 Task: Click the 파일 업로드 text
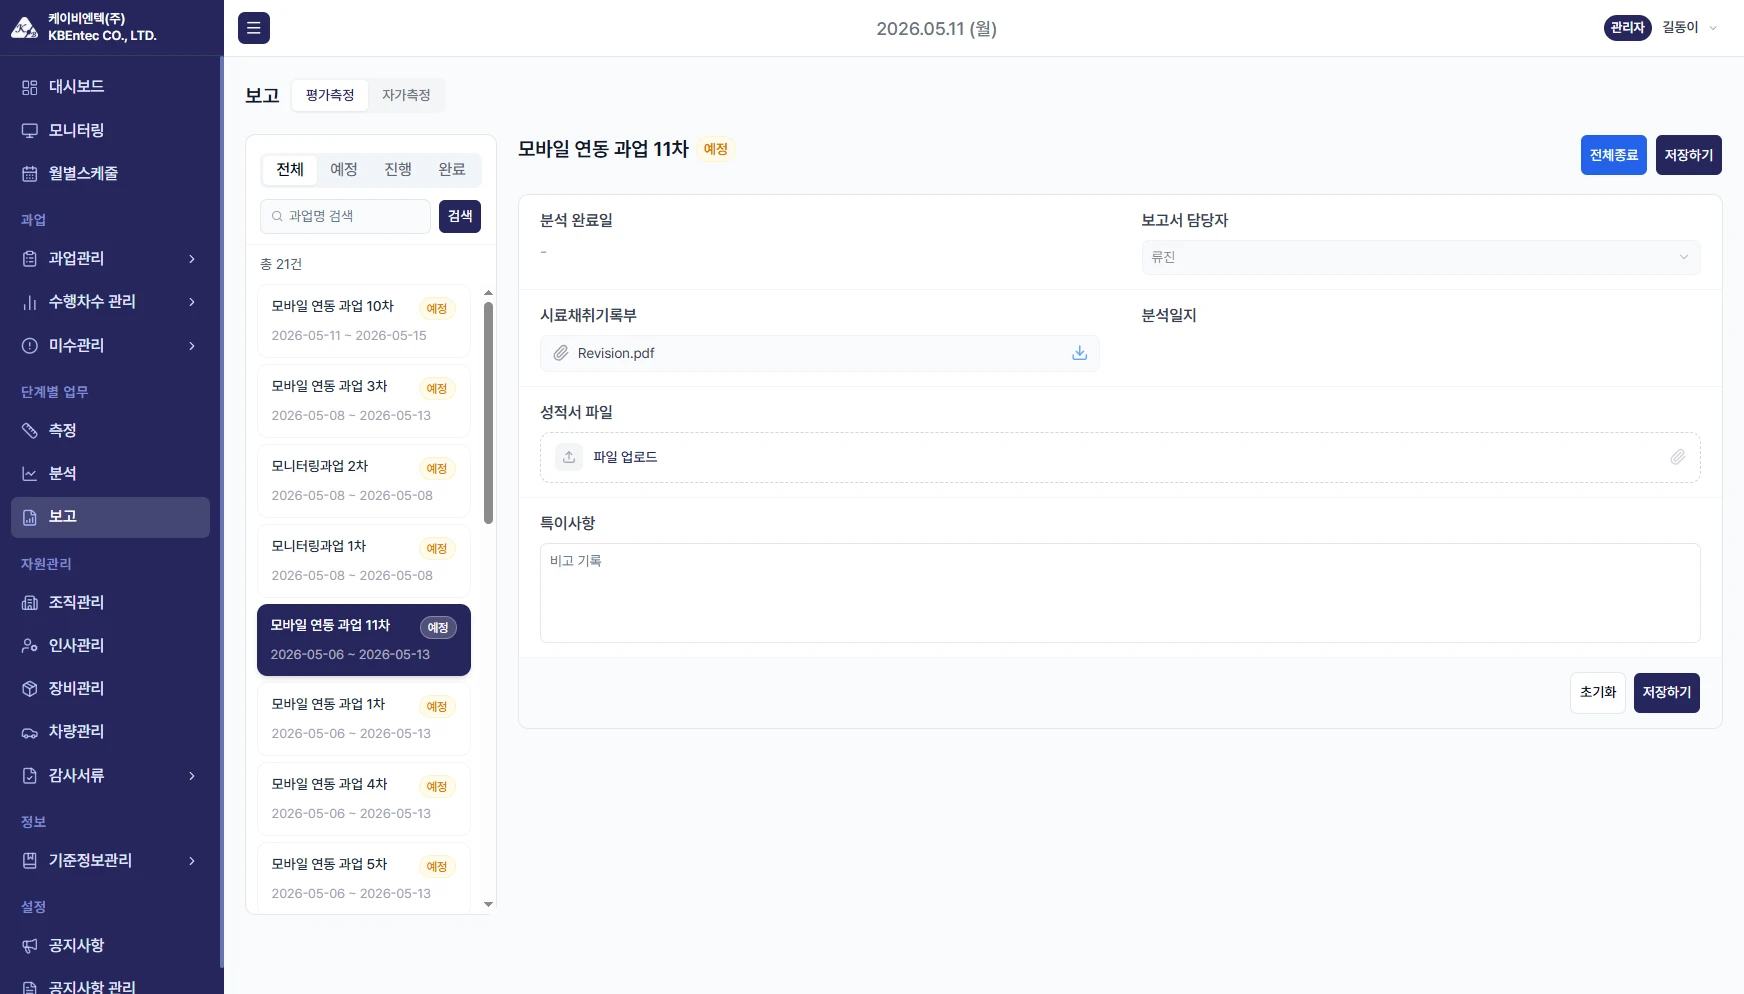625,457
